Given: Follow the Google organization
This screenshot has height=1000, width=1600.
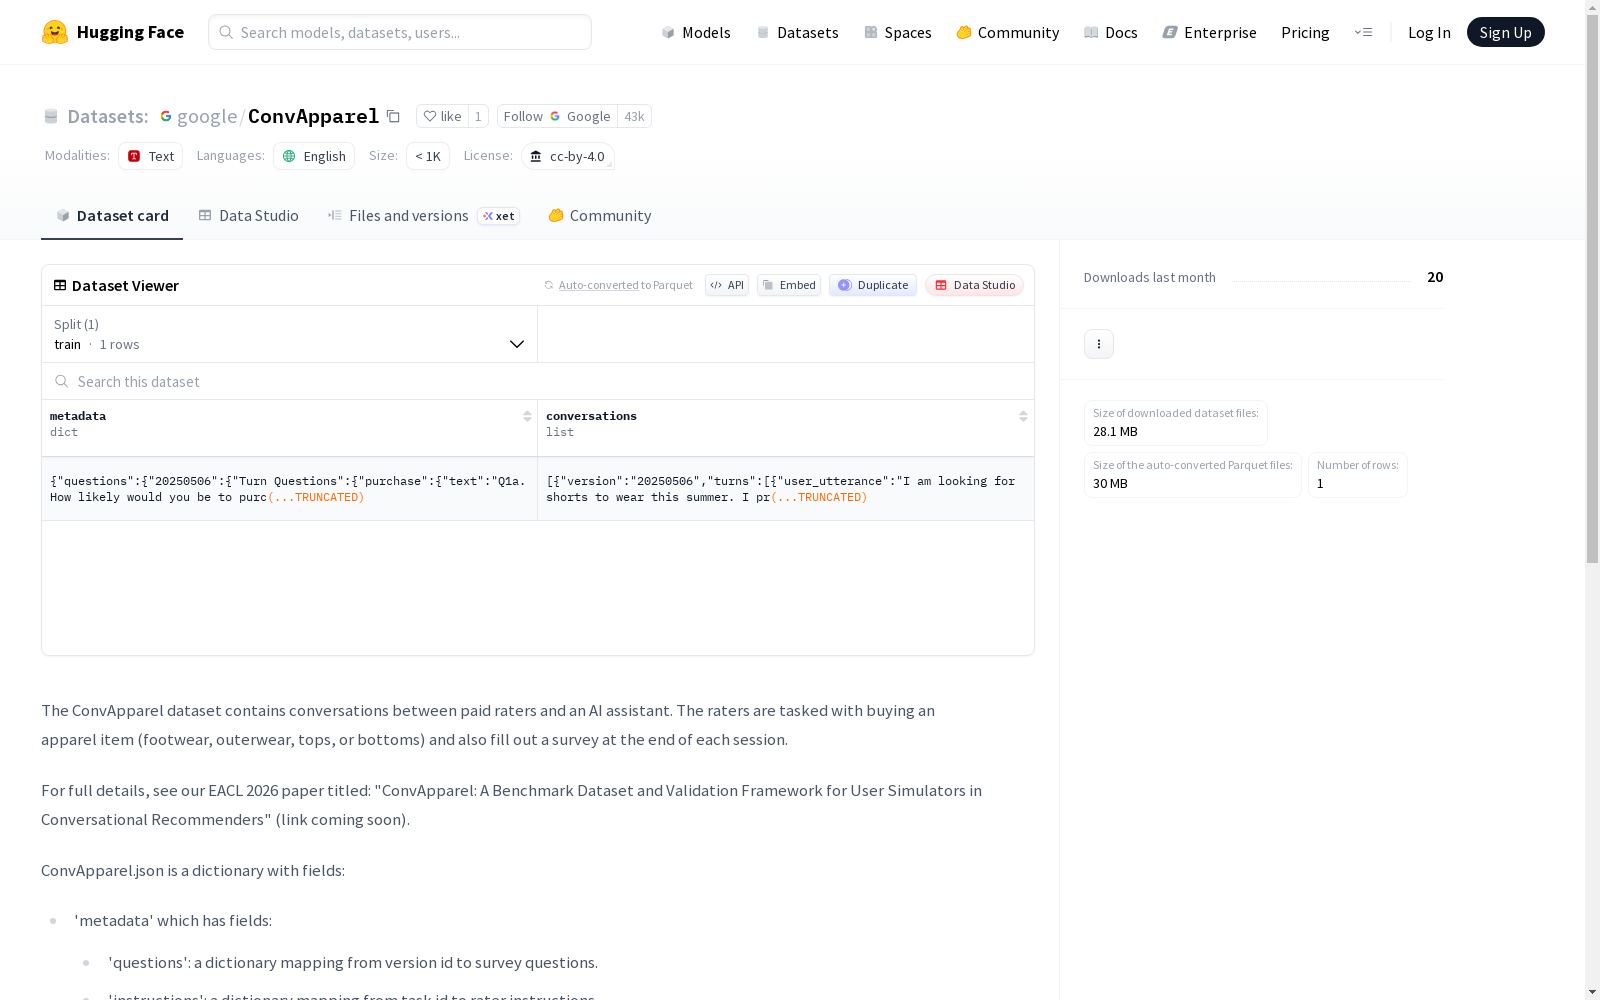Looking at the screenshot, I should (557, 116).
